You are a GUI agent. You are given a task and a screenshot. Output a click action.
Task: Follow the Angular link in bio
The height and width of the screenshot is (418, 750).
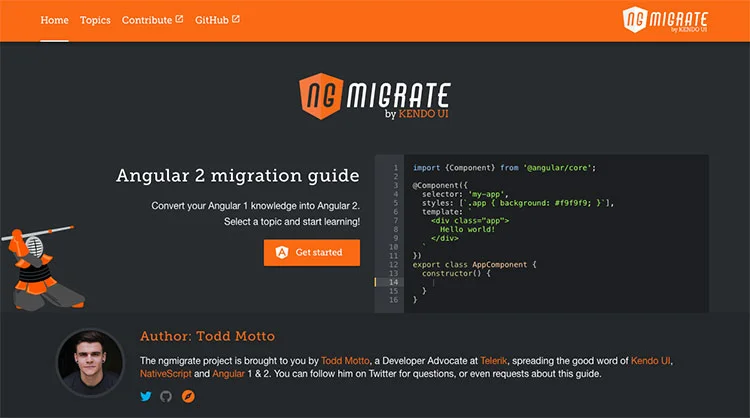pyautogui.click(x=228, y=374)
